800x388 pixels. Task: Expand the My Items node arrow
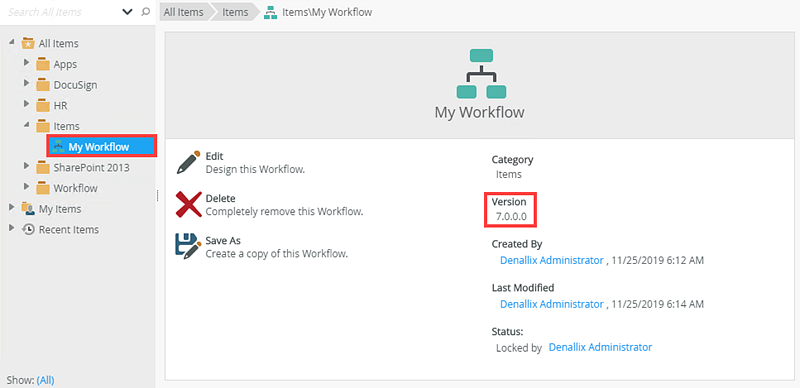(12, 207)
